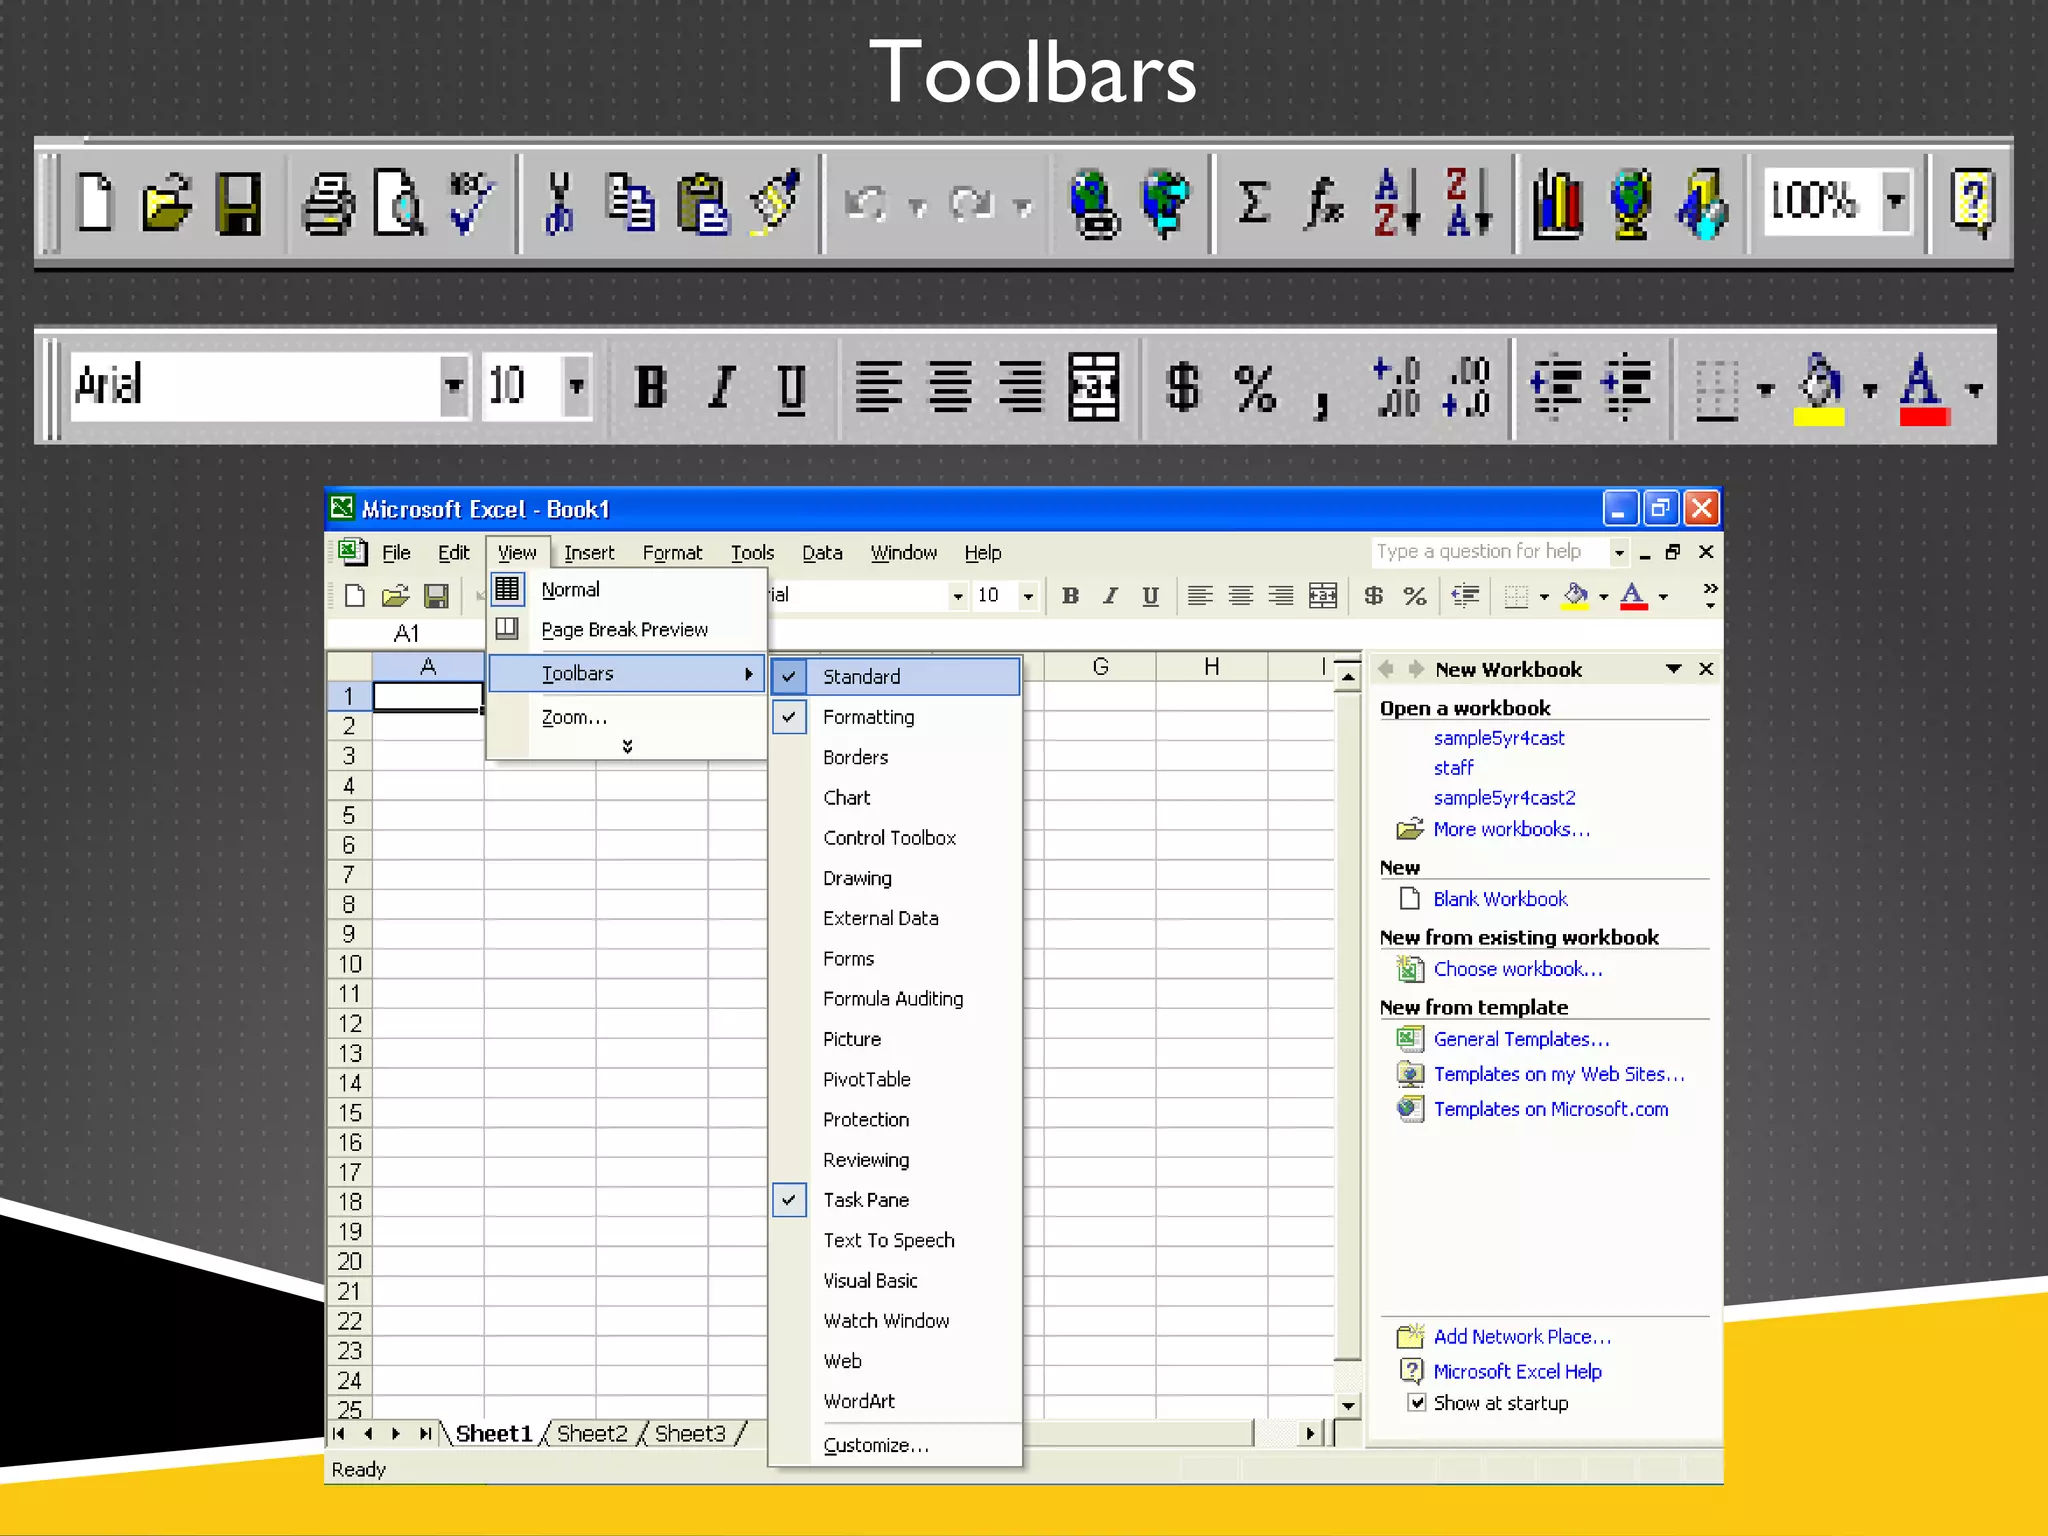Click the Chart Wizard icon
2048x1536 pixels.
point(1558,205)
